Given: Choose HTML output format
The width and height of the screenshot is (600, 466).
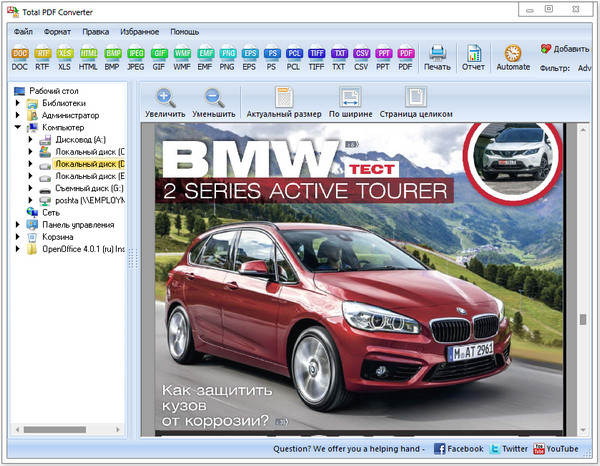Looking at the screenshot, I should click(x=89, y=58).
